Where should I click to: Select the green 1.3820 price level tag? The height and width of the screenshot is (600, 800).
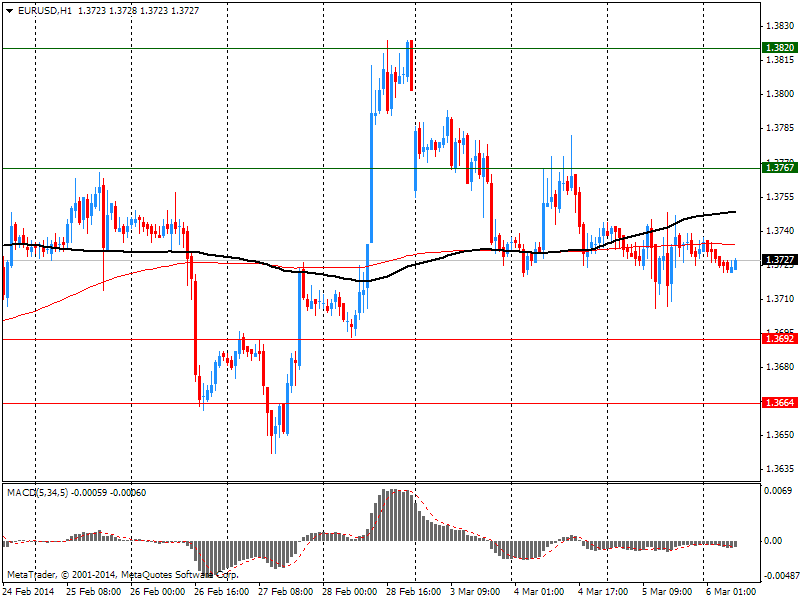779,48
